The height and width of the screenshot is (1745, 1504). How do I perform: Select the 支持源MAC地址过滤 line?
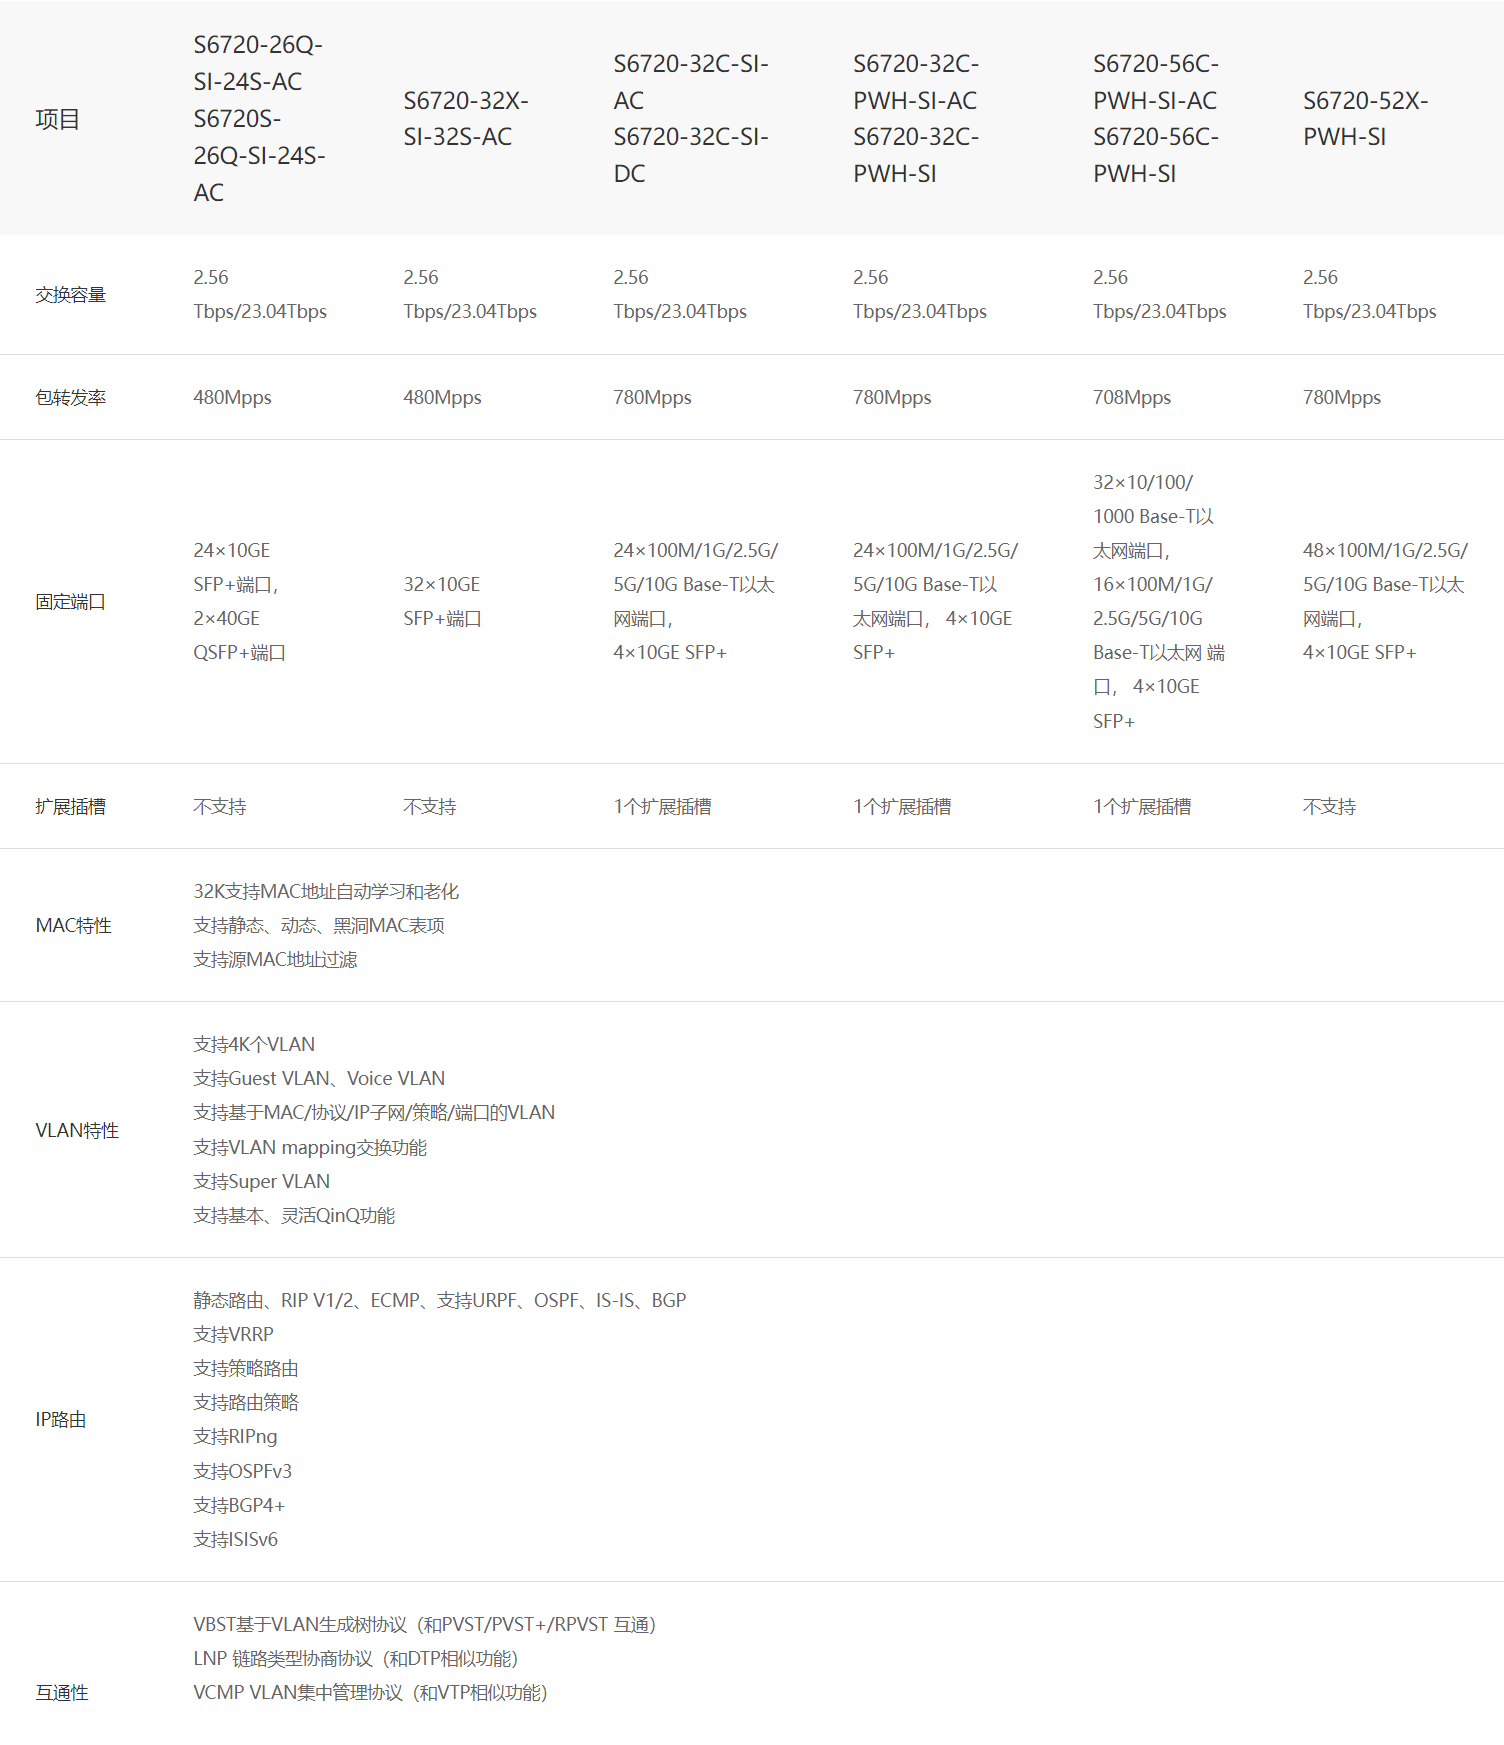tap(275, 960)
